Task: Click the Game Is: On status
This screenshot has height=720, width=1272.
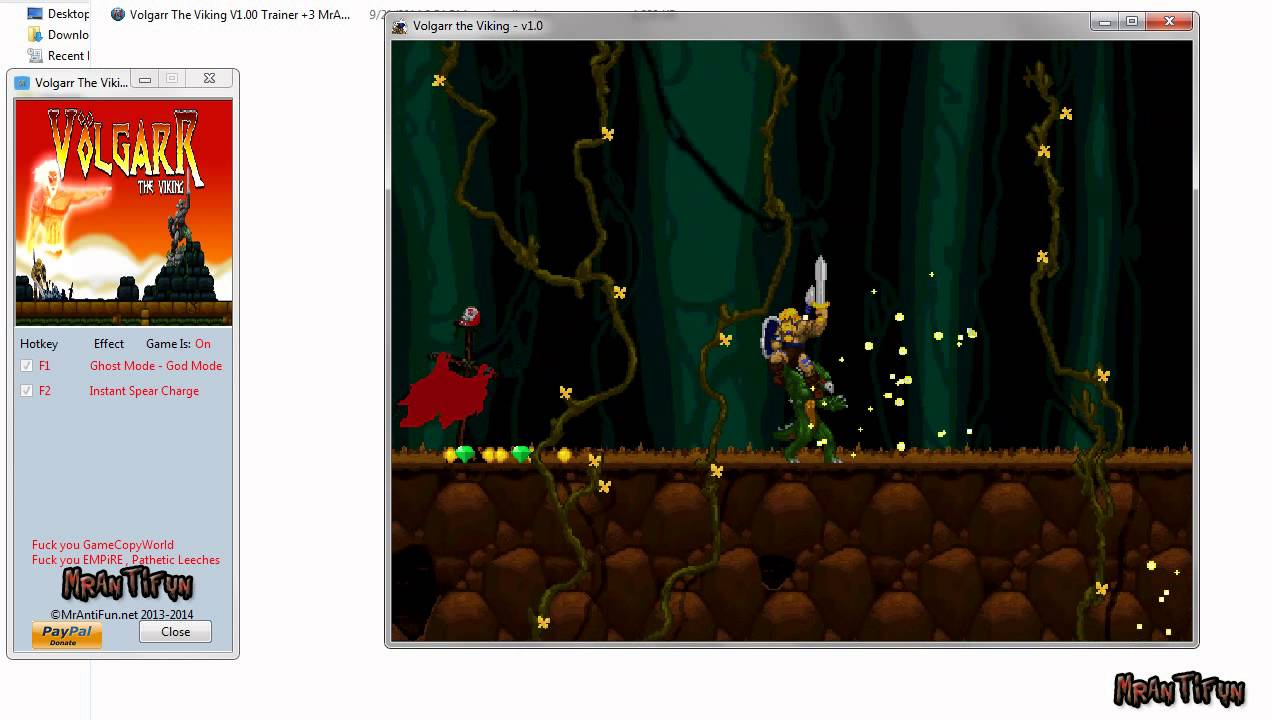Action: coord(178,344)
